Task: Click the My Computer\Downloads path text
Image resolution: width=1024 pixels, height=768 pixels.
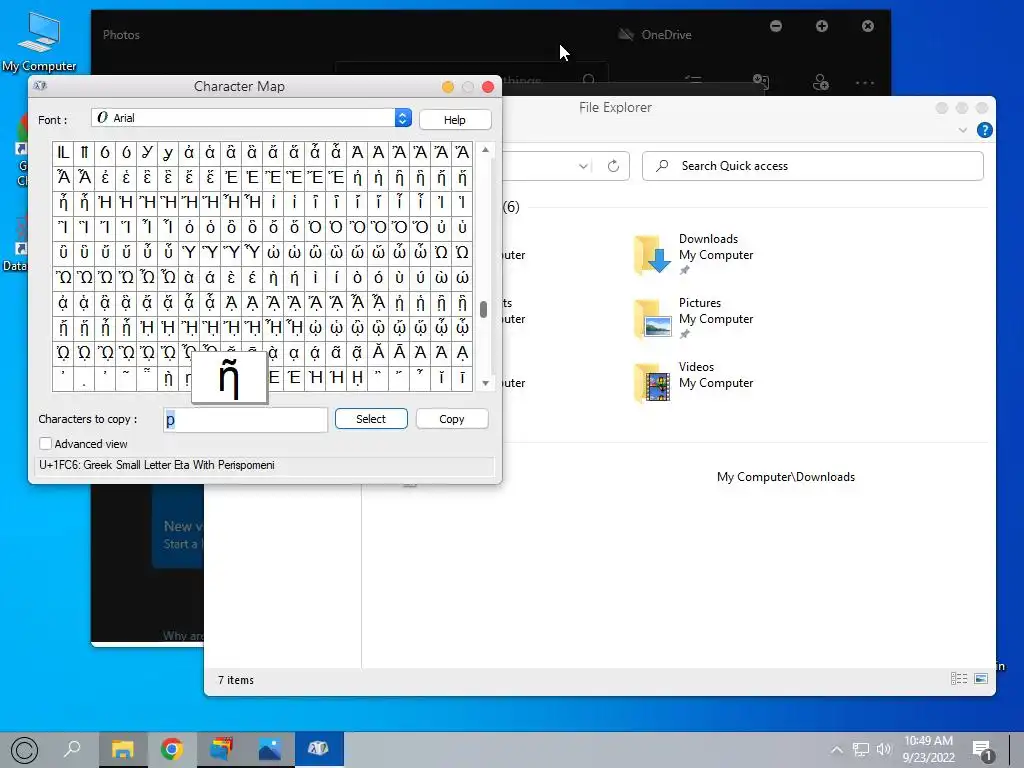Action: (x=786, y=477)
